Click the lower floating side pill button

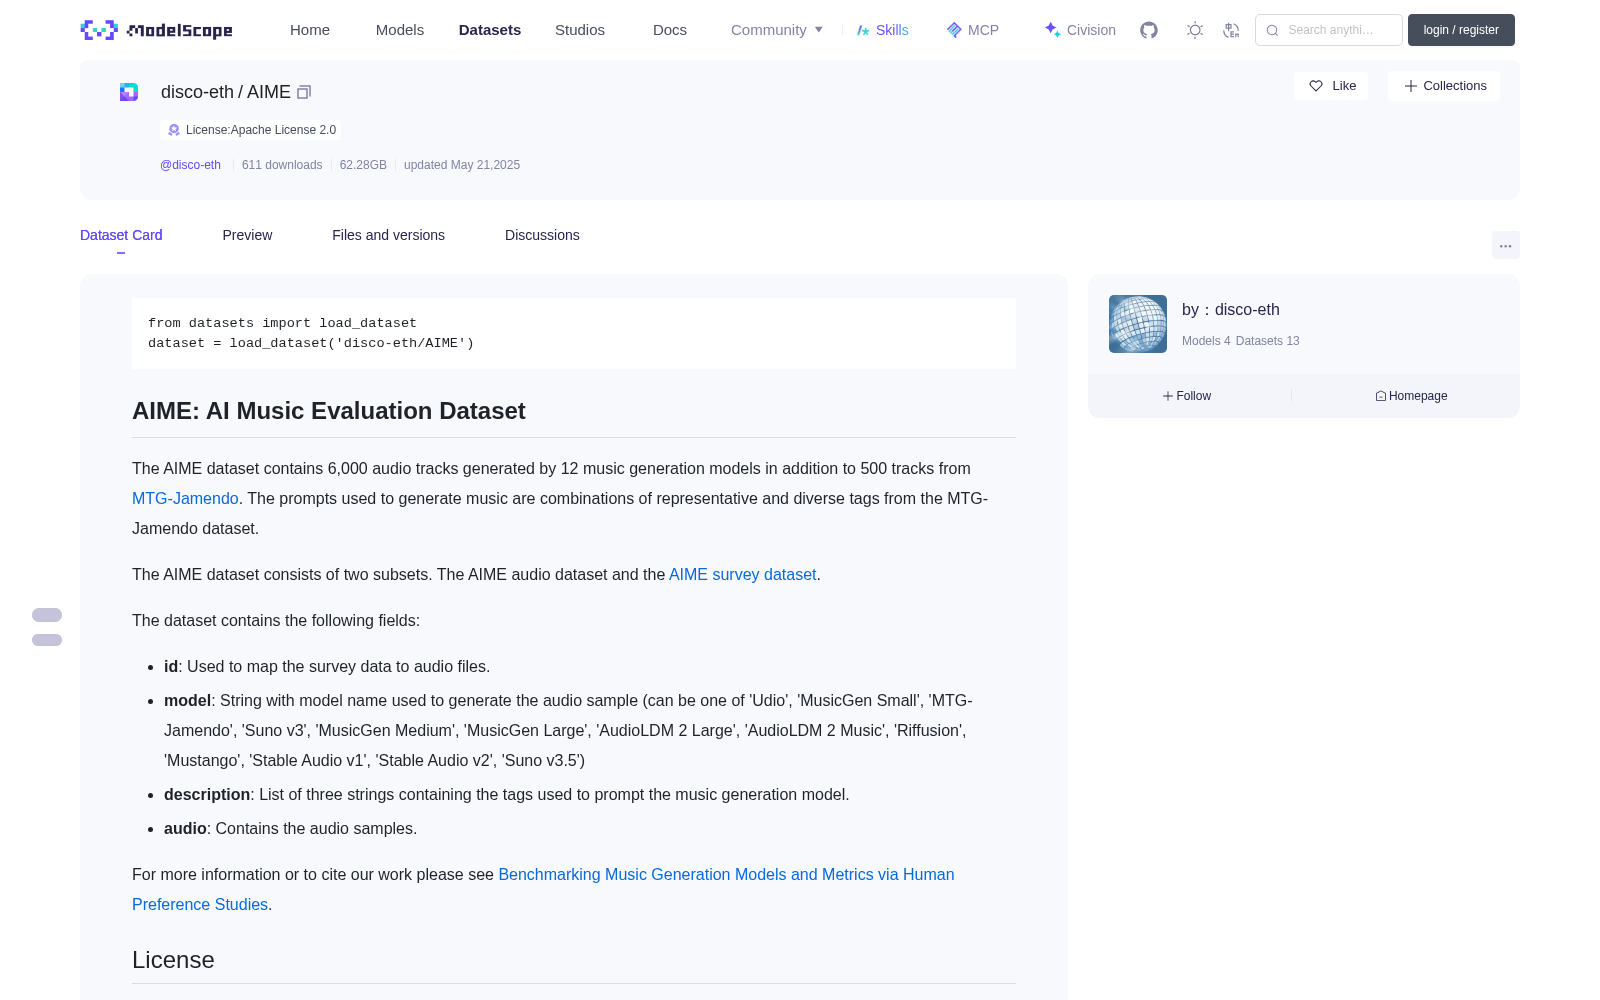pos(47,640)
